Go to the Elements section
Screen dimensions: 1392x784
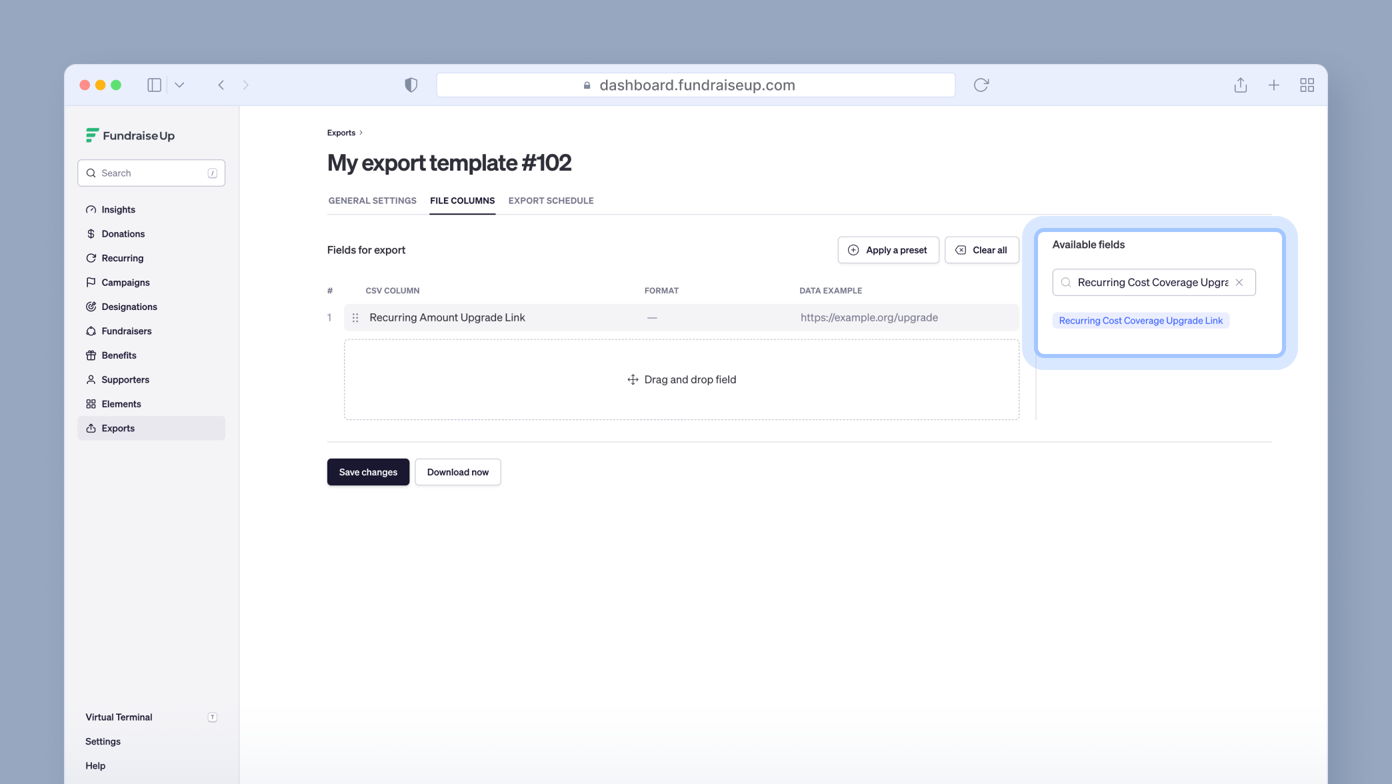(118, 403)
